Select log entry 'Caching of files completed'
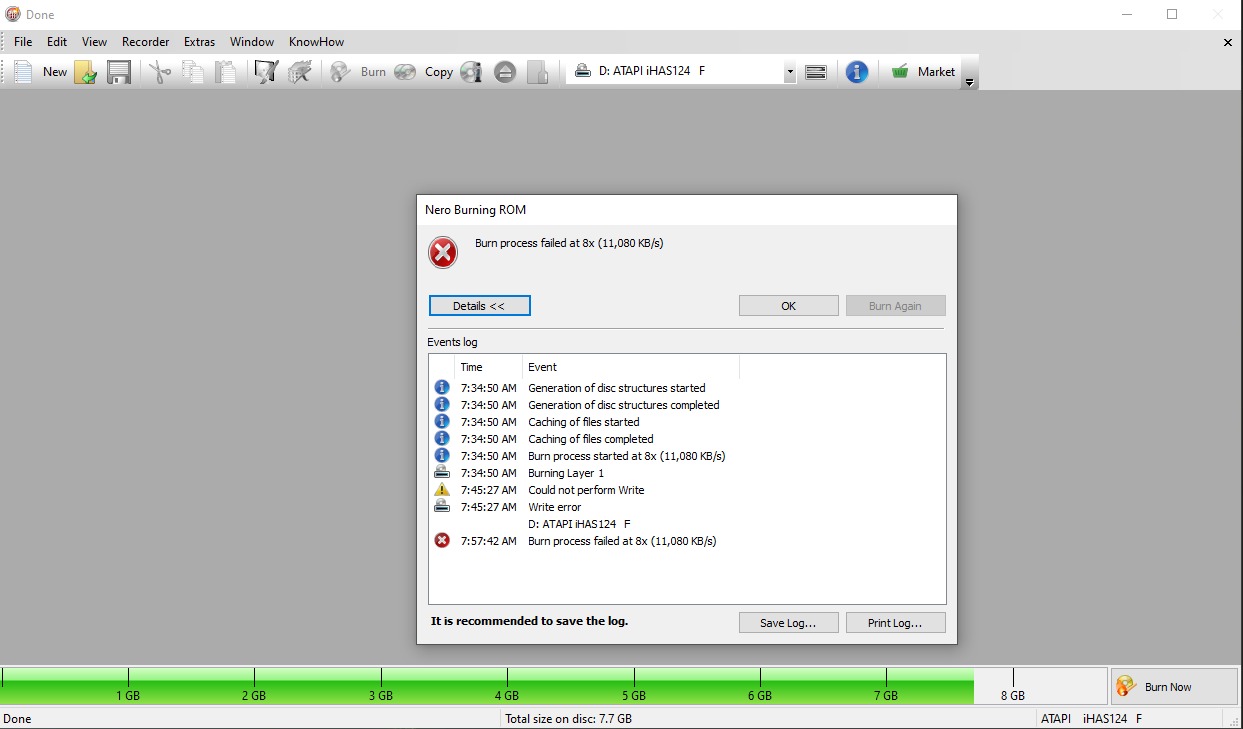 tap(590, 439)
